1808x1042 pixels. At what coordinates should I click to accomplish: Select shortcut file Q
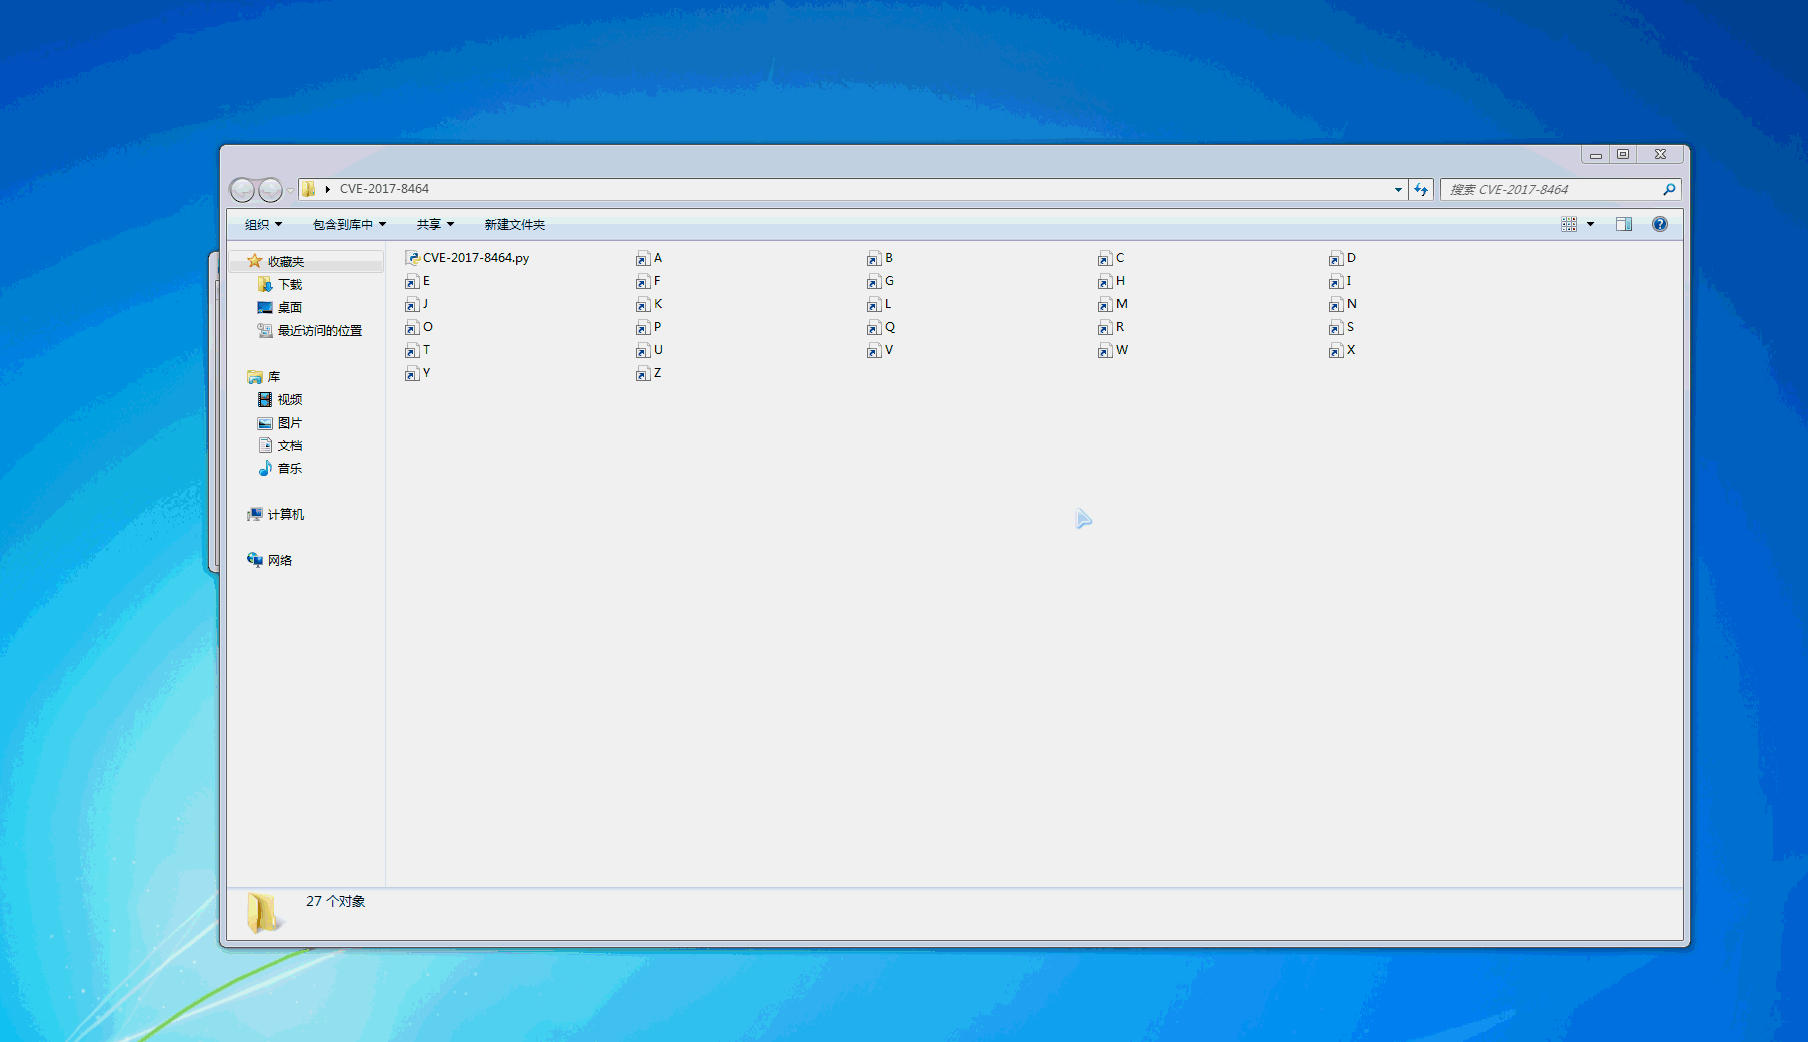click(881, 327)
